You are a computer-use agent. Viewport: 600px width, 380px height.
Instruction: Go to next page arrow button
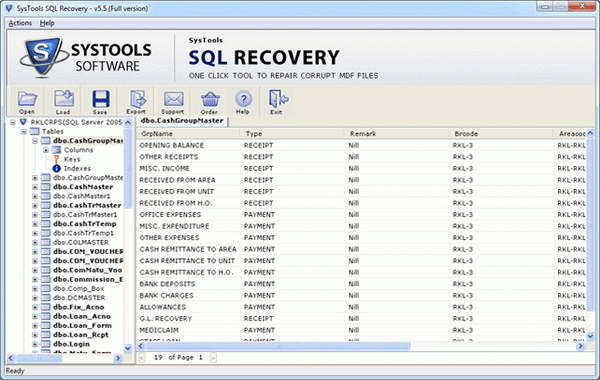coord(213,357)
